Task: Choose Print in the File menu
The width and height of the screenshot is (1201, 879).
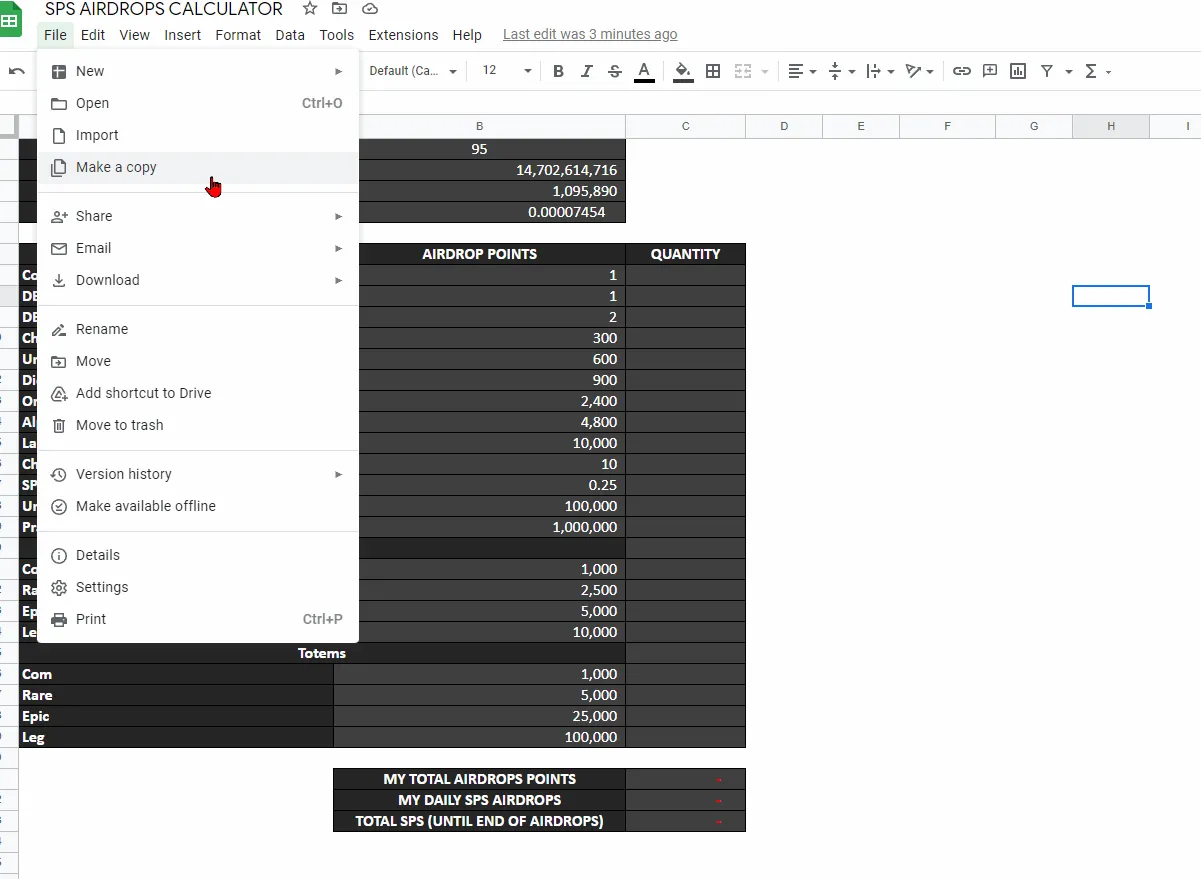Action: 198,619
